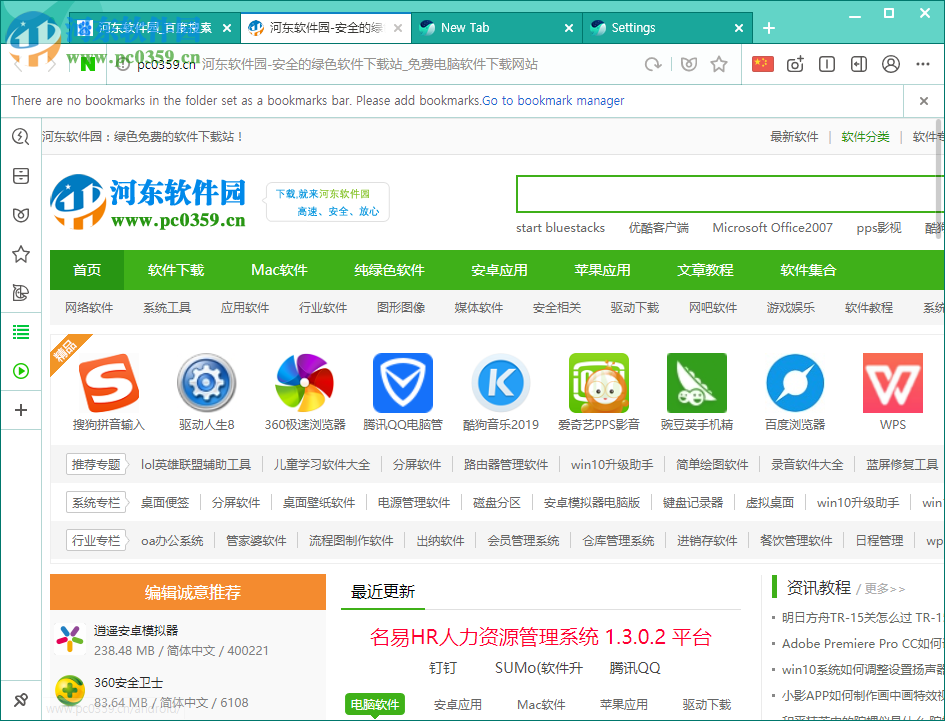
Task: Toggle the incognito mask icon in toolbar
Action: coord(689,63)
